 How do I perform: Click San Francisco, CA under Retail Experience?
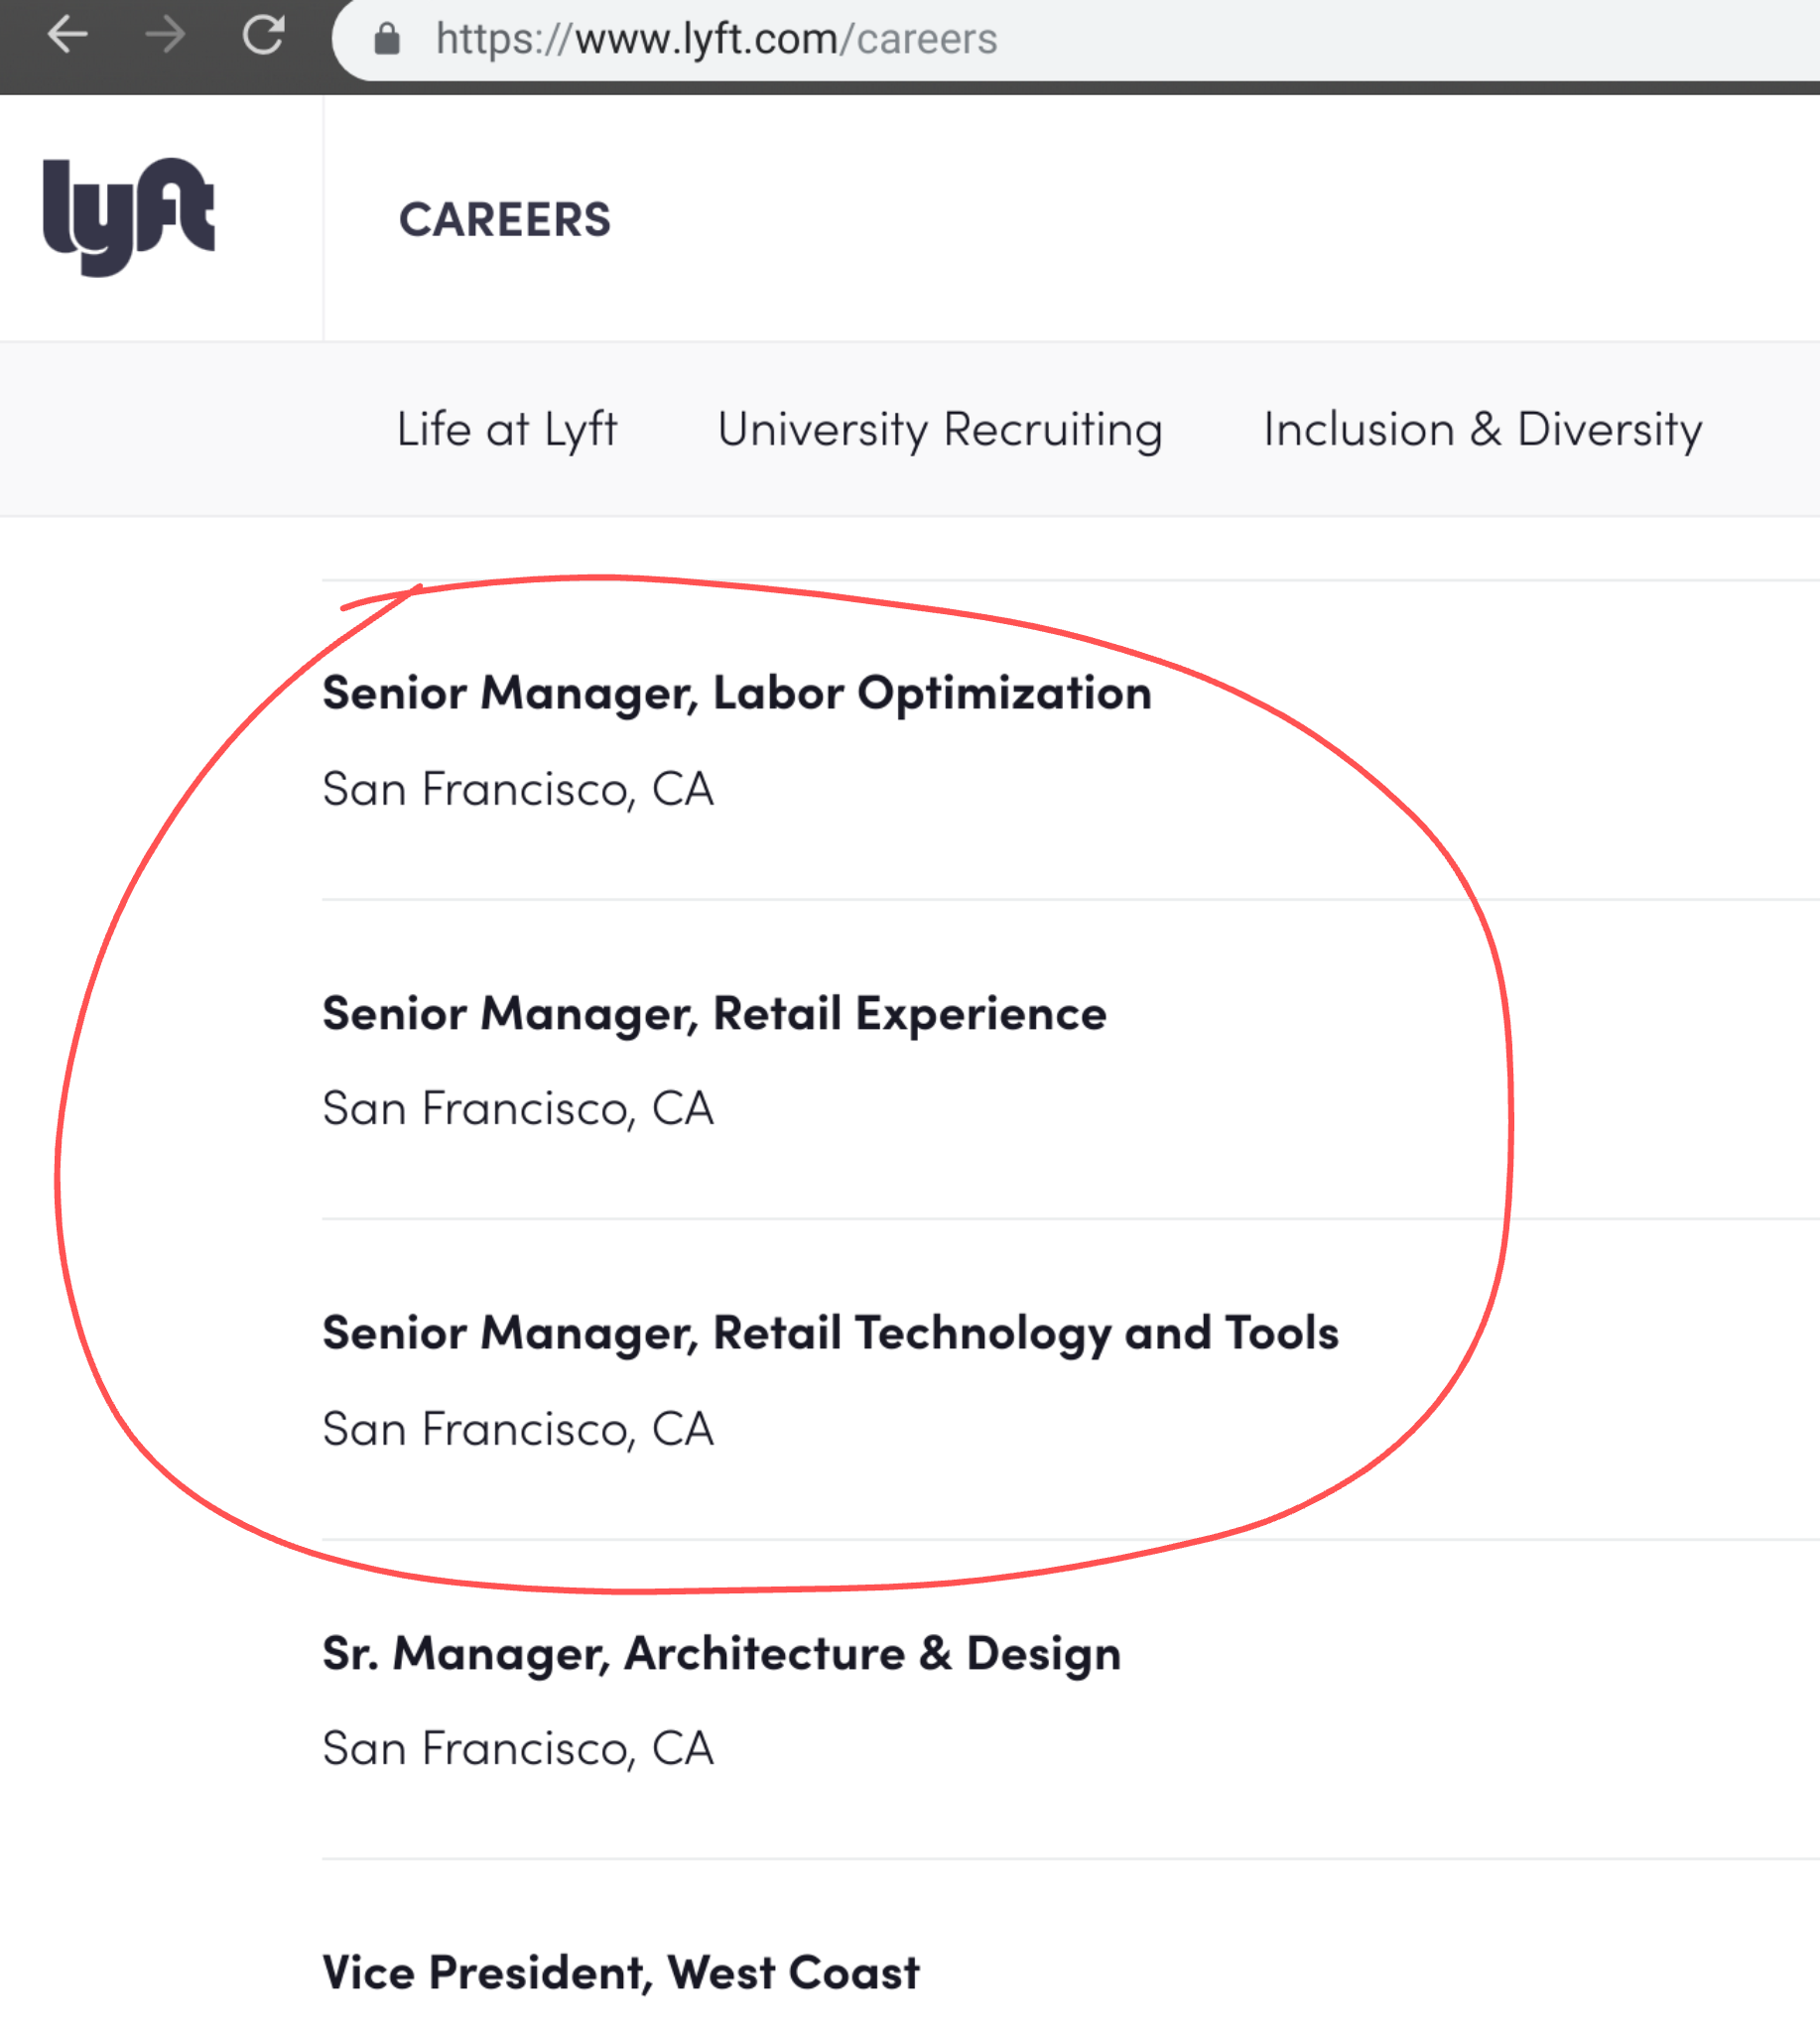click(x=518, y=1109)
